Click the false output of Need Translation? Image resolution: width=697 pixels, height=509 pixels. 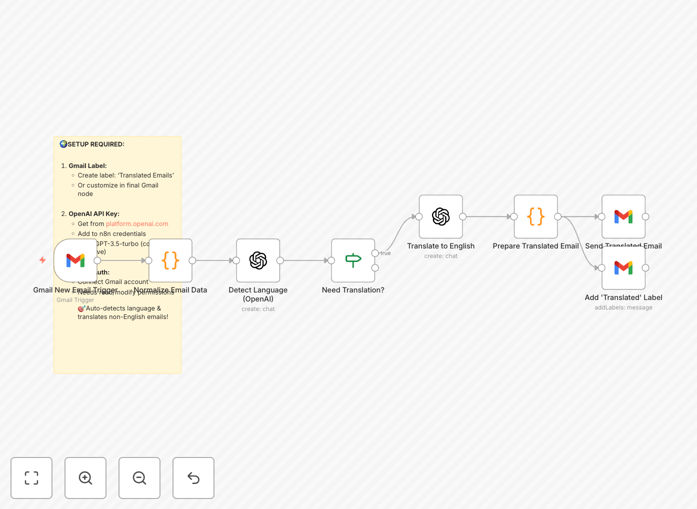(375, 268)
